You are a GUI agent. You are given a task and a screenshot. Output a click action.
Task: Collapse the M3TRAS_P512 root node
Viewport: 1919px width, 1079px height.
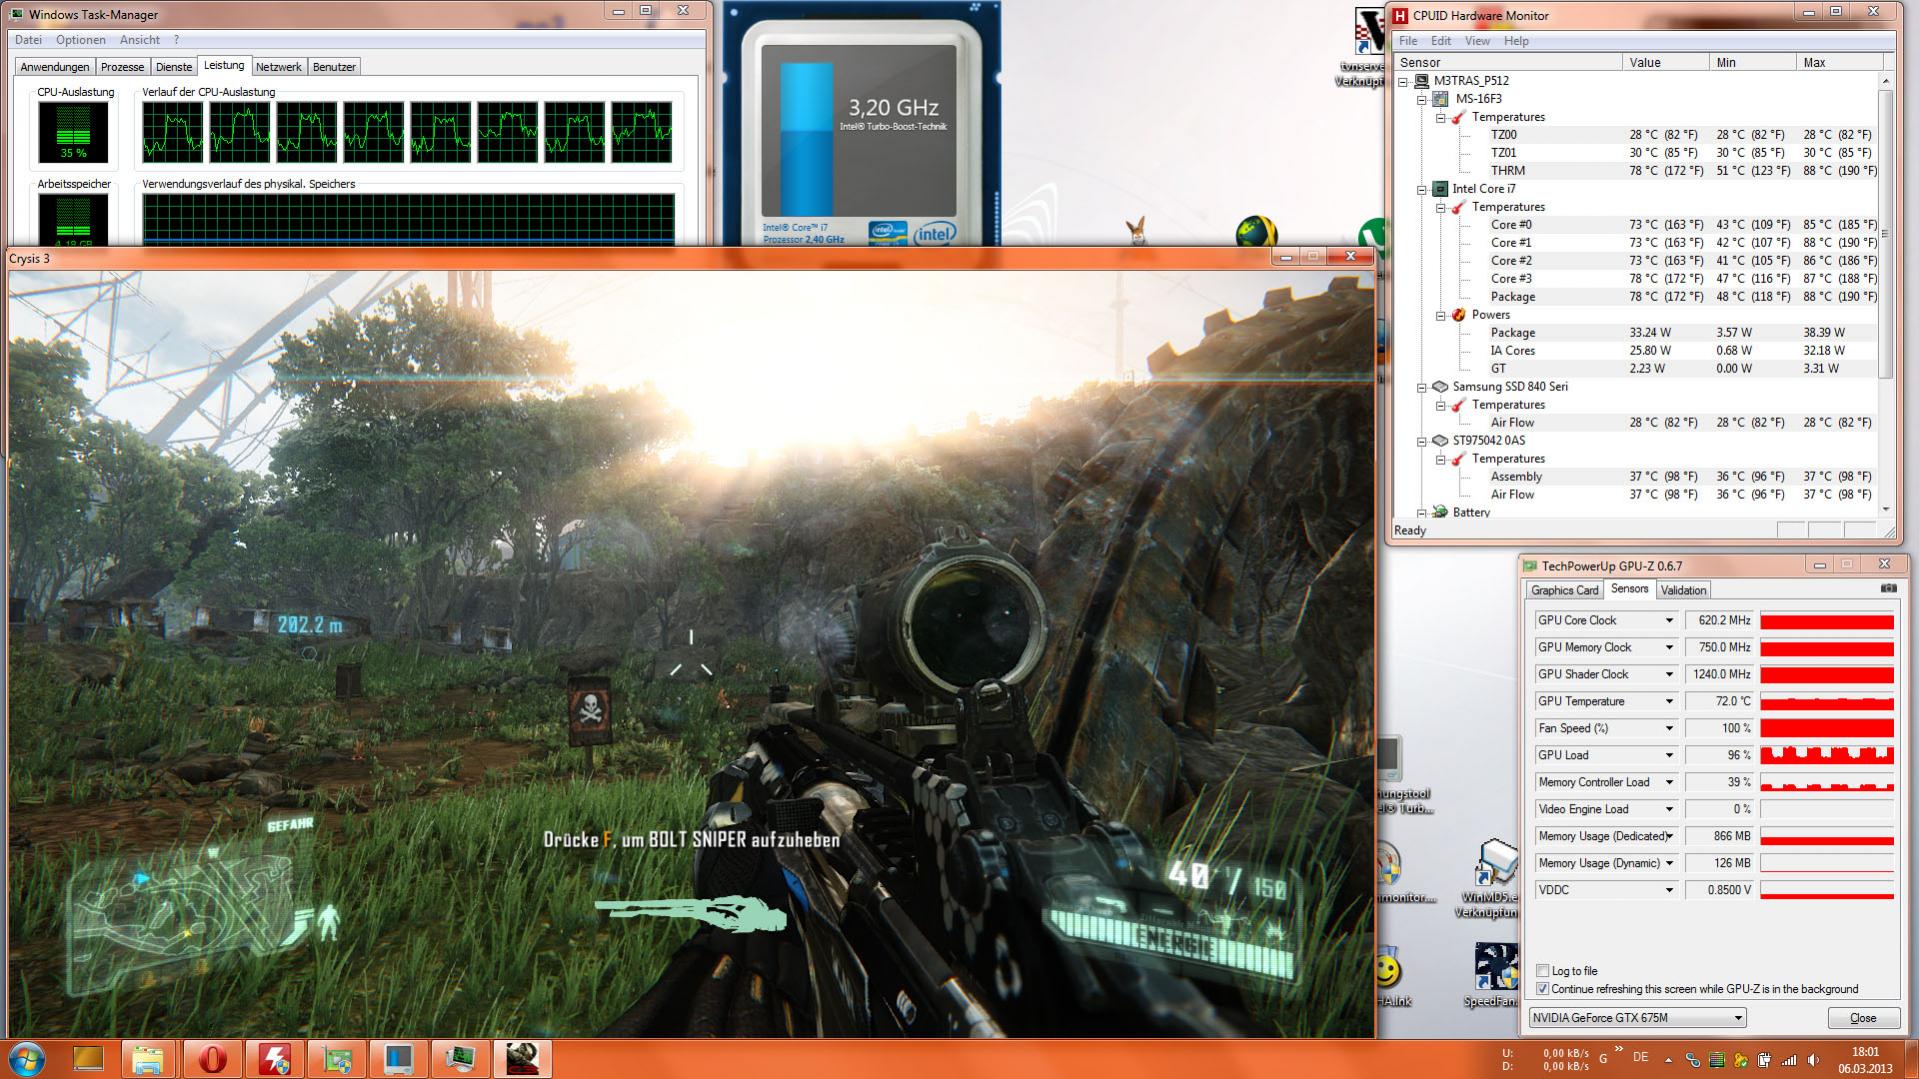tap(1404, 81)
